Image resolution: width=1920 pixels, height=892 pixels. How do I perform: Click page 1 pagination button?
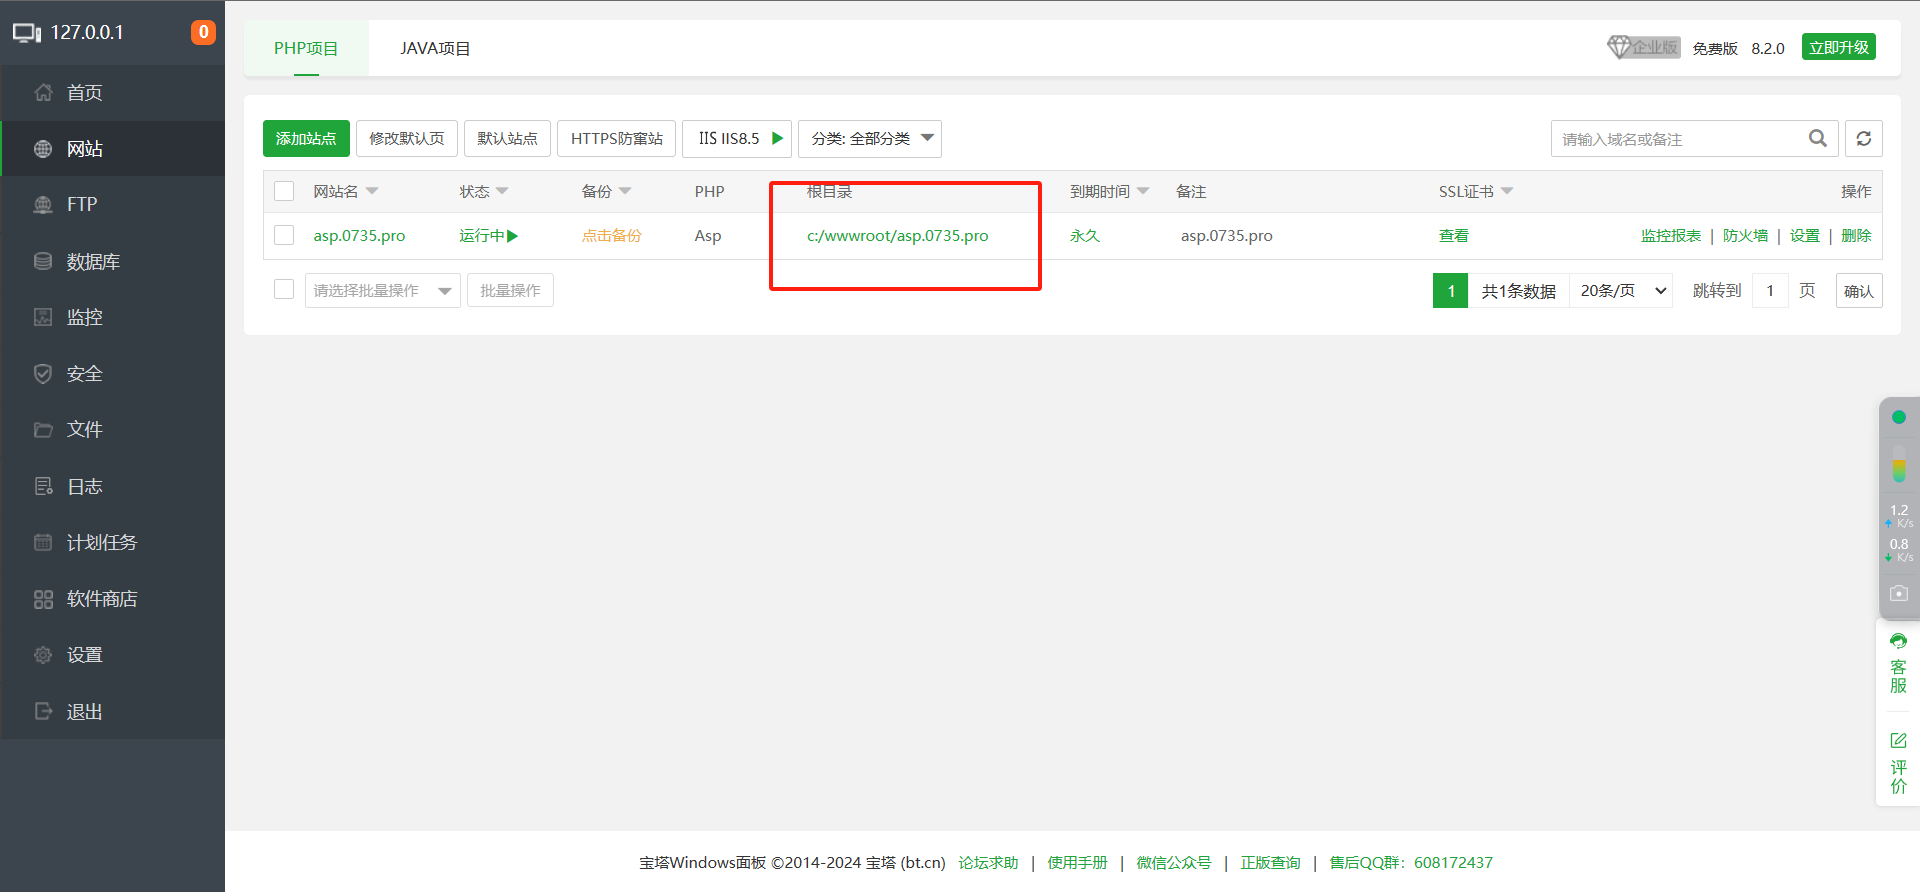(x=1450, y=291)
